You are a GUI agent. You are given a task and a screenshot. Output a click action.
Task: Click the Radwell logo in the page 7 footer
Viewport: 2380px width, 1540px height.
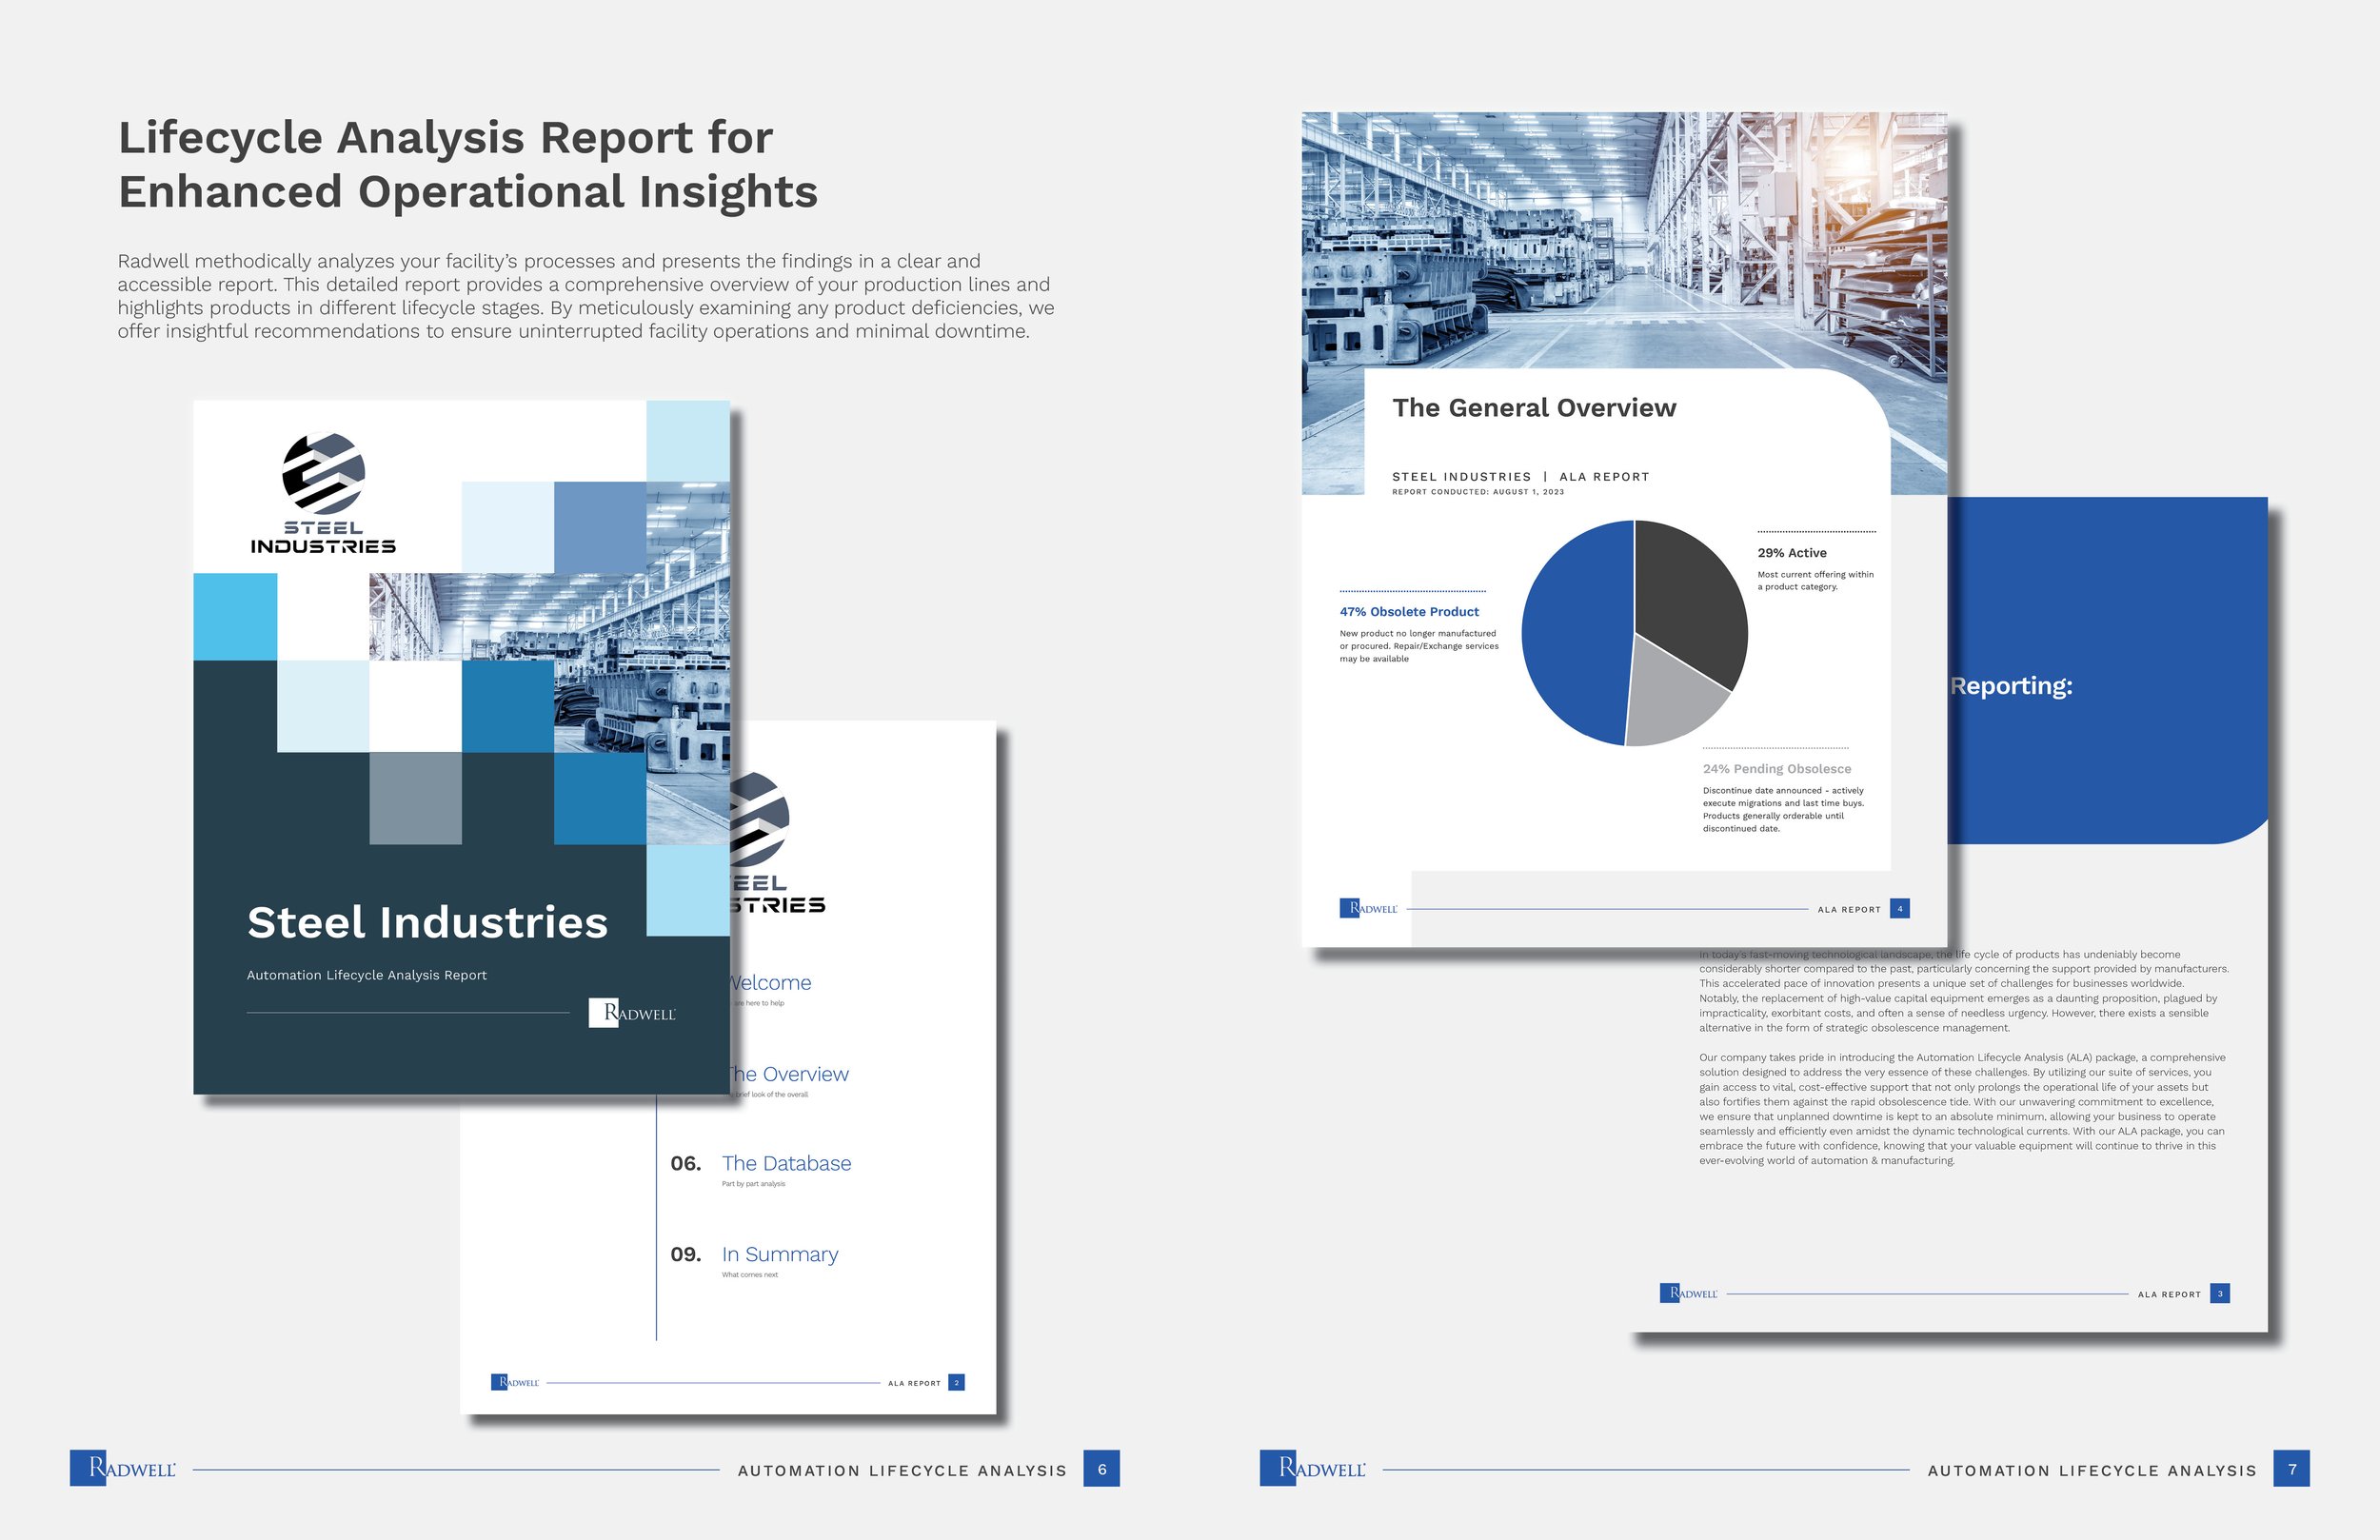click(1313, 1468)
